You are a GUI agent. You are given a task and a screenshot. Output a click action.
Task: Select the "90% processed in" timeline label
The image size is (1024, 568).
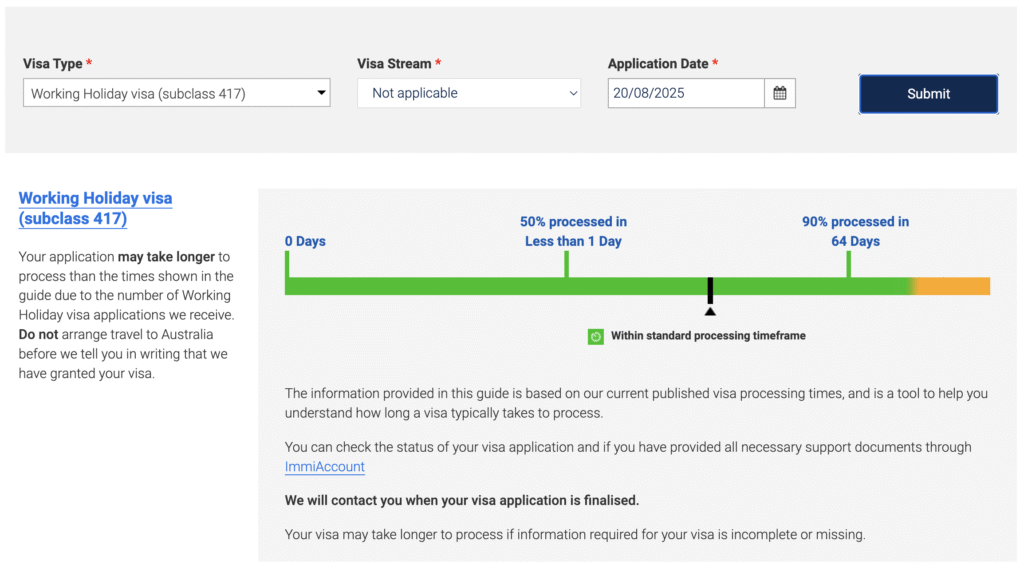(x=855, y=222)
